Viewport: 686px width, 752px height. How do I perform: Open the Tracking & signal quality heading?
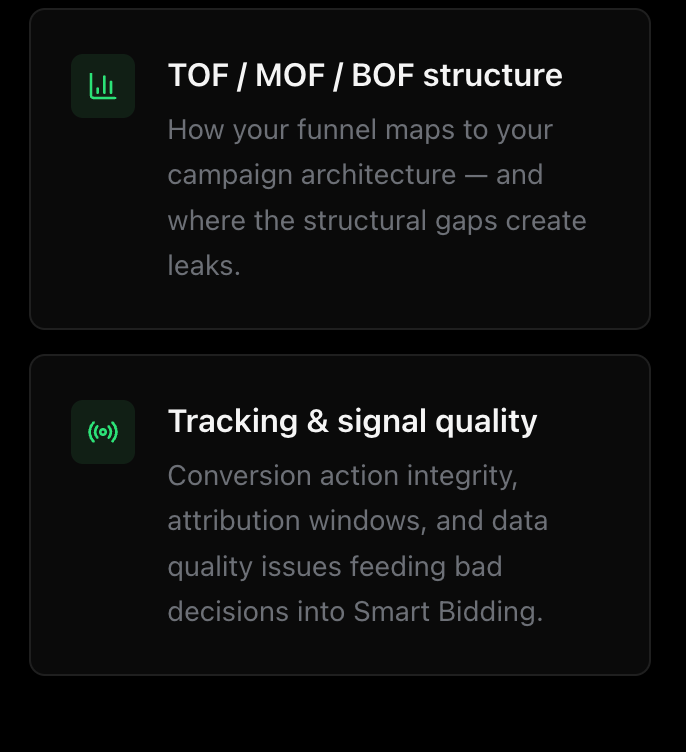tap(352, 421)
